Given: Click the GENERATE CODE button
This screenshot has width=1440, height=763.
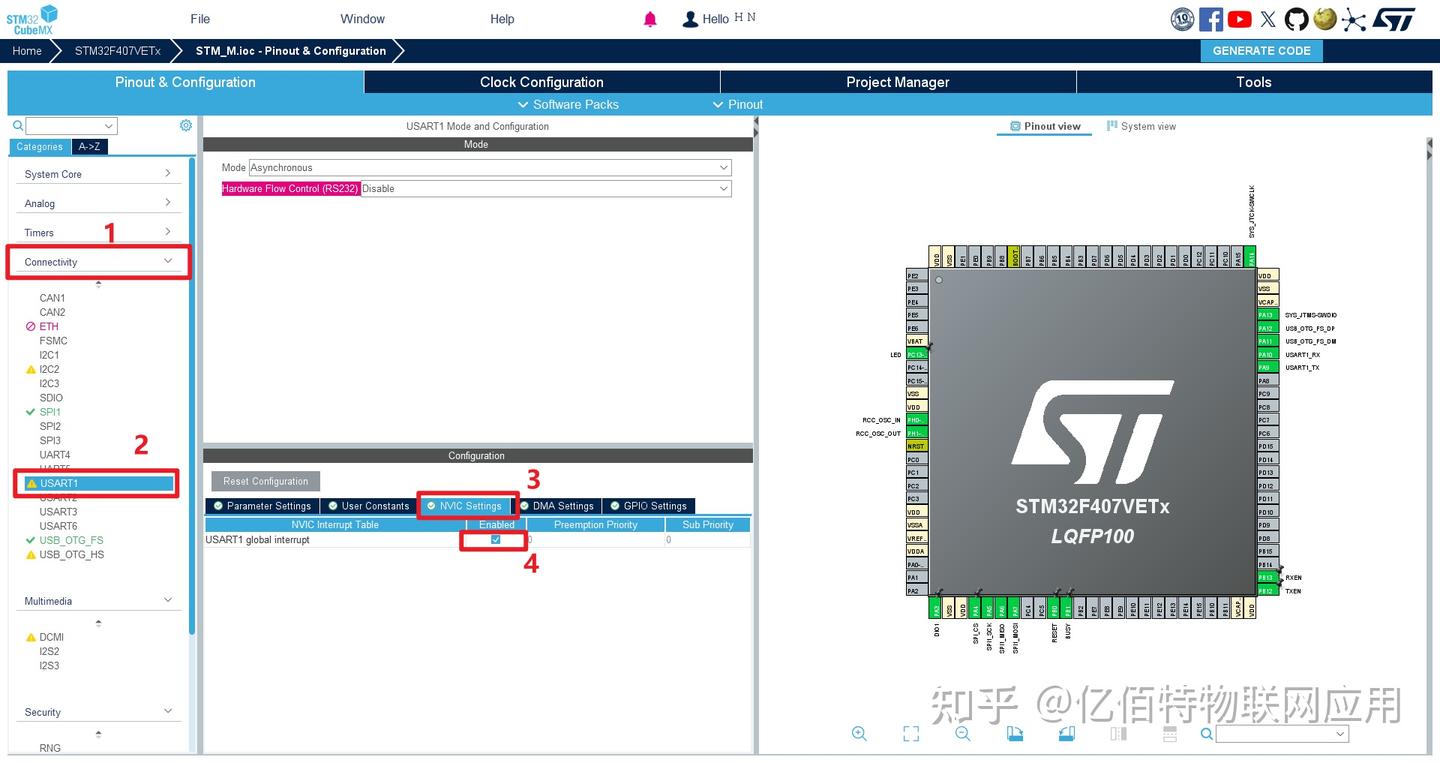Looking at the screenshot, I should (1261, 50).
